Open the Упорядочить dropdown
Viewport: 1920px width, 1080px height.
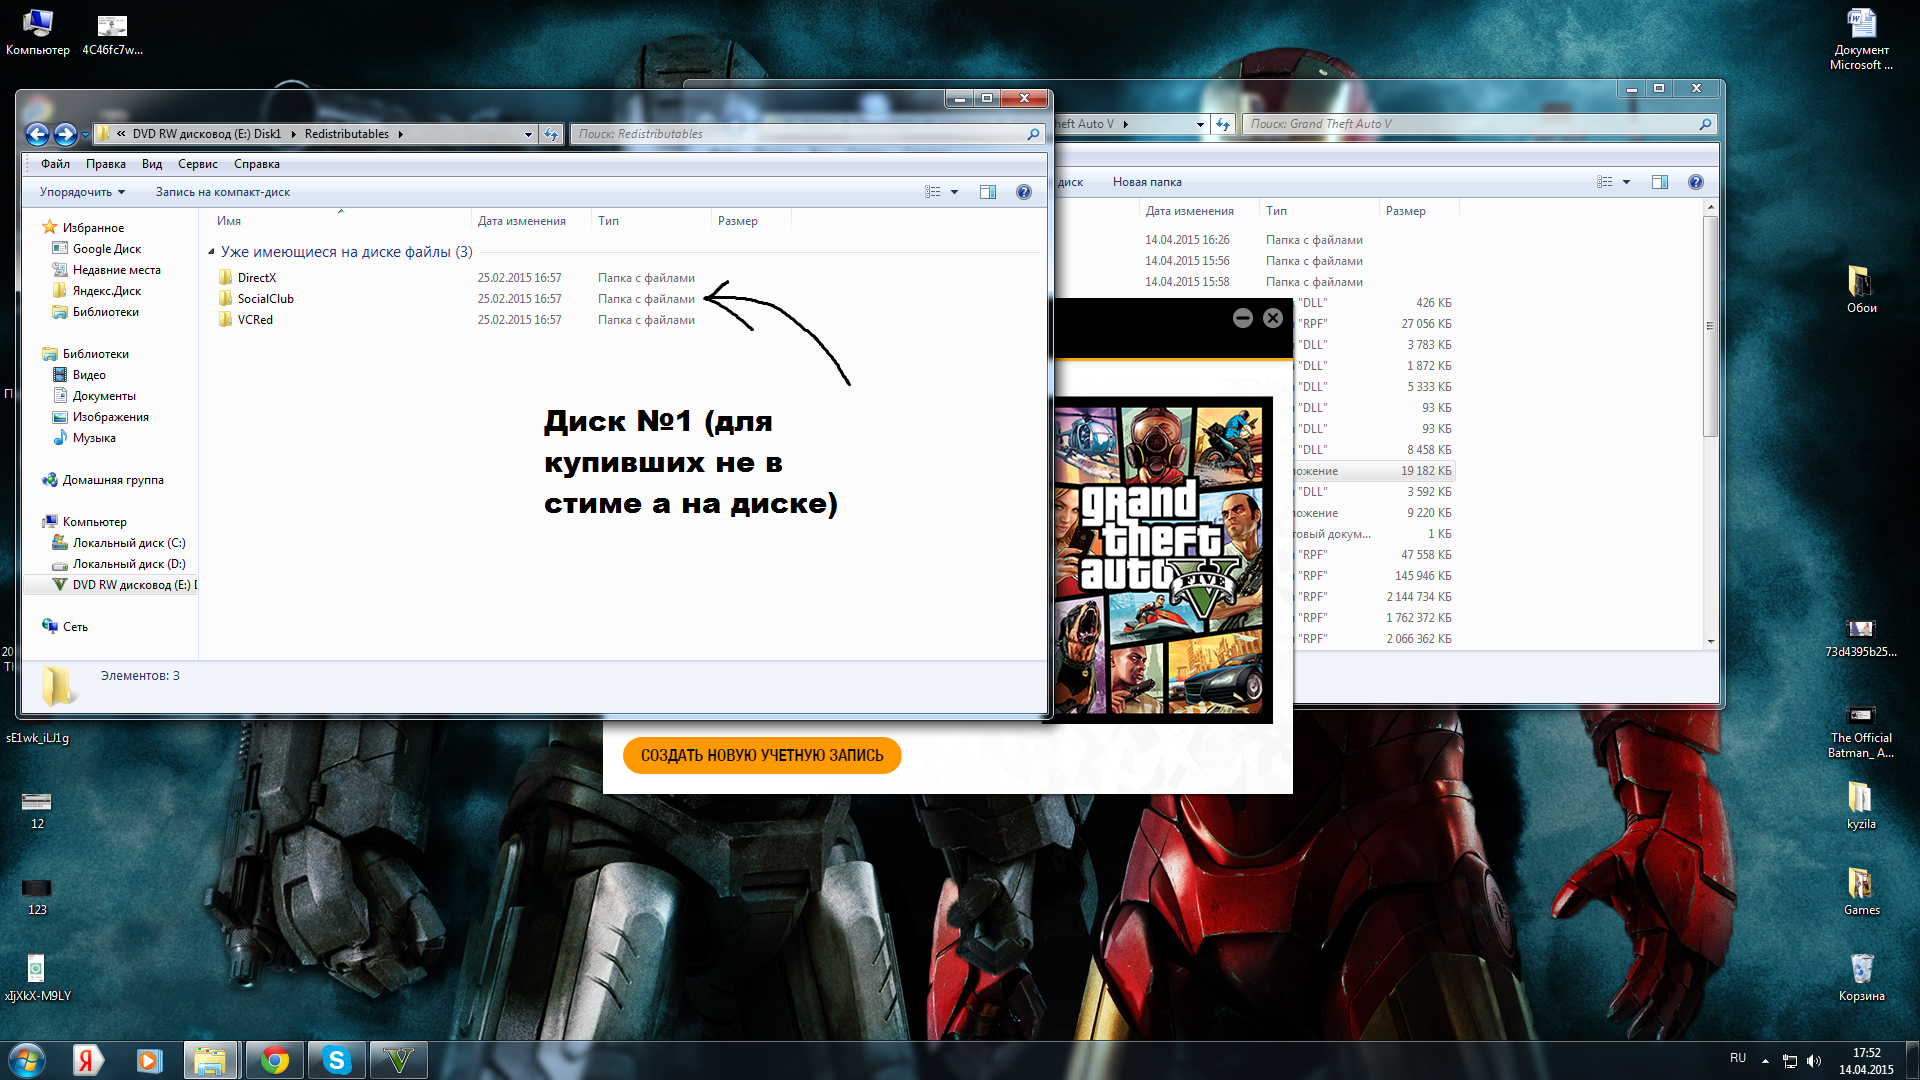[x=82, y=192]
